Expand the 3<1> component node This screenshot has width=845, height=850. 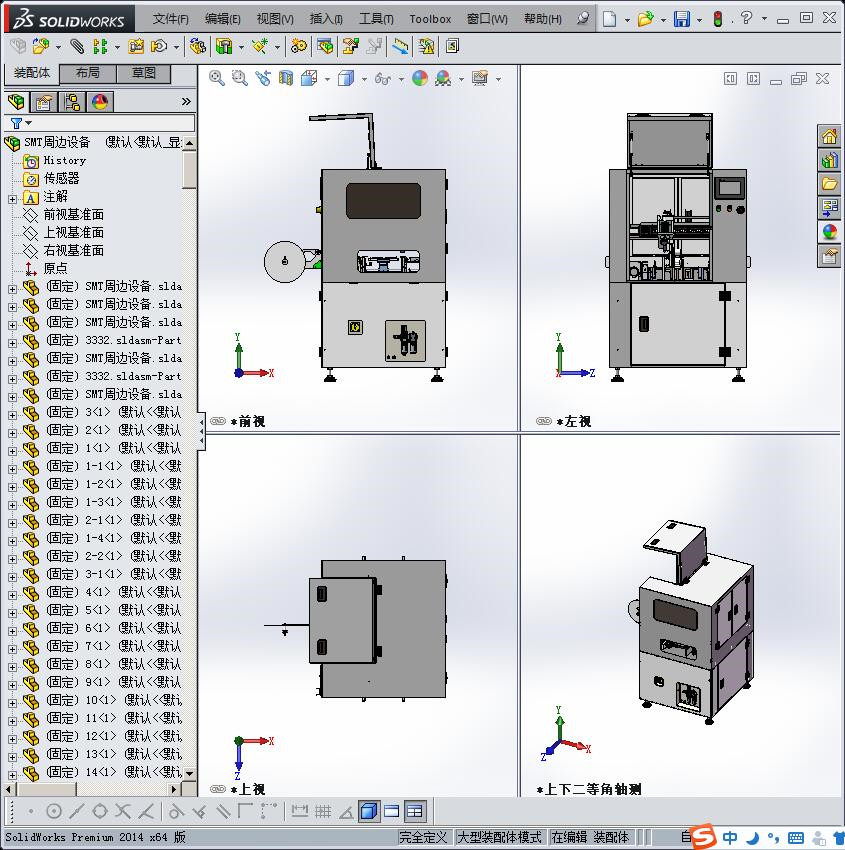12,413
